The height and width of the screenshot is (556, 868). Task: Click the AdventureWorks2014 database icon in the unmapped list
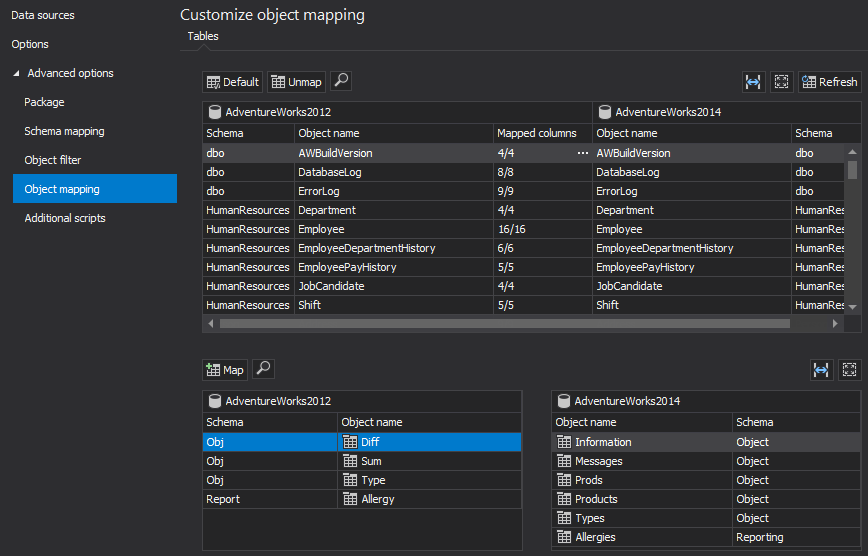point(564,401)
